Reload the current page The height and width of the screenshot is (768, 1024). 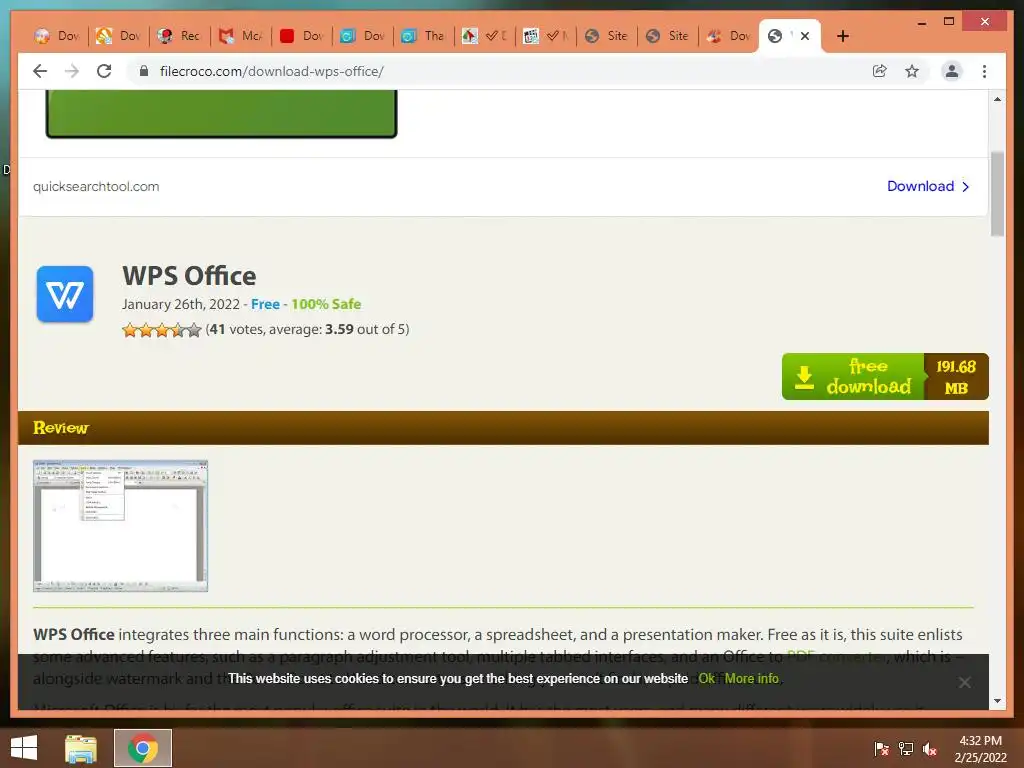(x=104, y=71)
